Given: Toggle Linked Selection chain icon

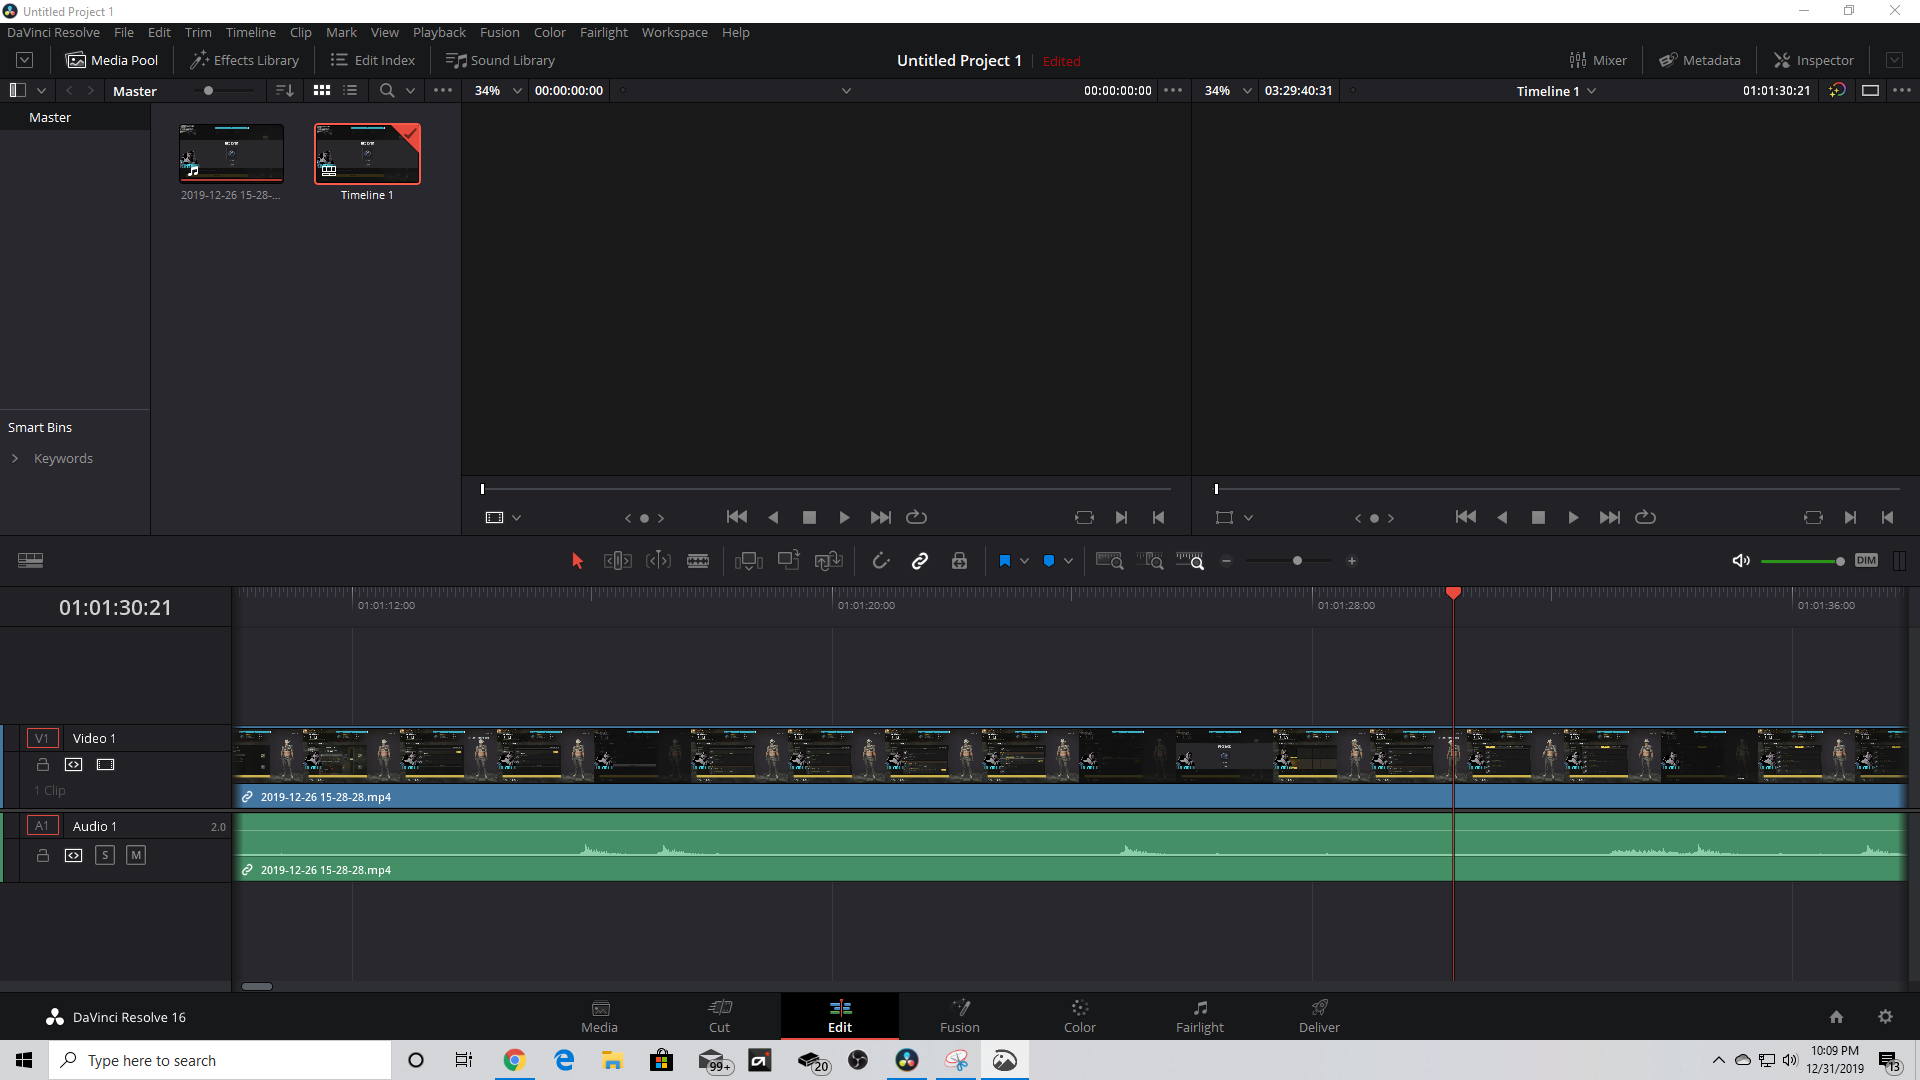Looking at the screenshot, I should [x=920, y=561].
